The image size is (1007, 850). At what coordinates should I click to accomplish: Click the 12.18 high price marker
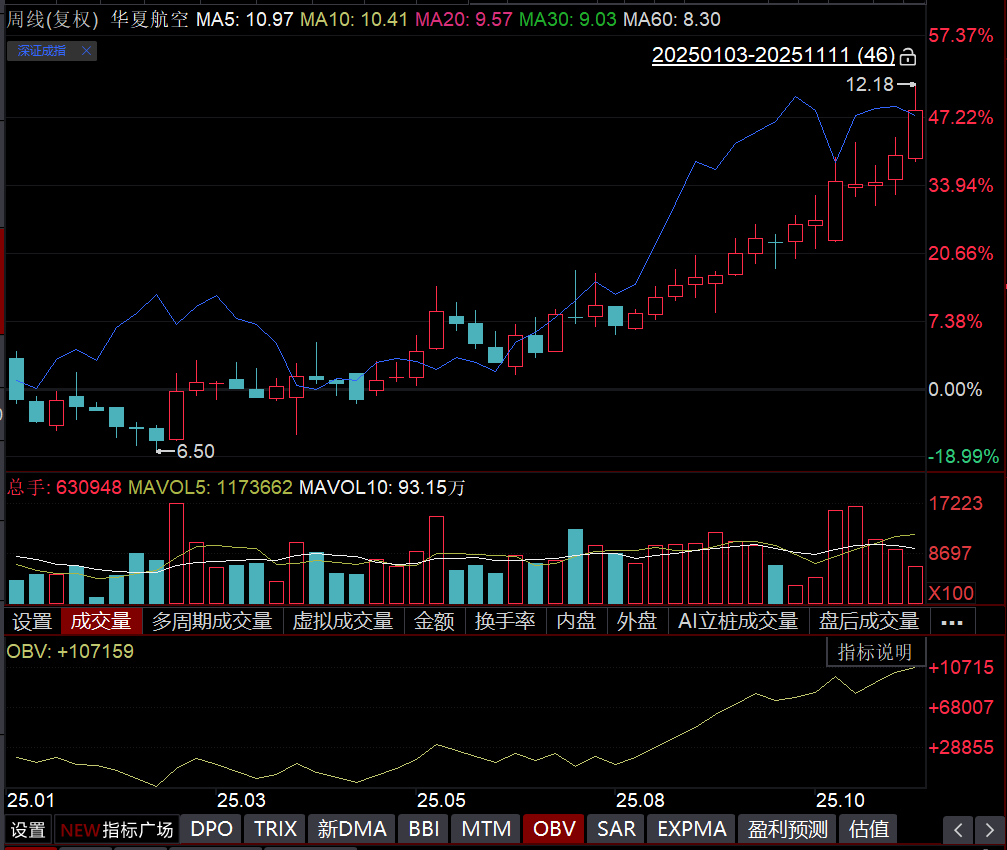coord(868,85)
